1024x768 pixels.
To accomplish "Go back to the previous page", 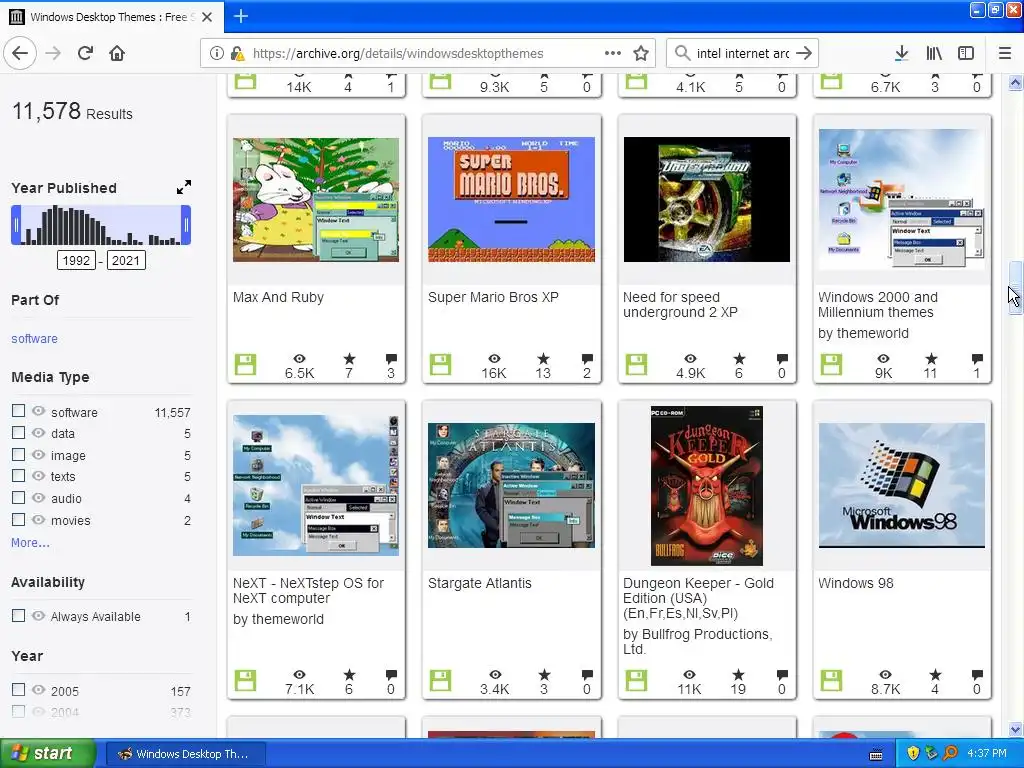I will (x=20, y=53).
